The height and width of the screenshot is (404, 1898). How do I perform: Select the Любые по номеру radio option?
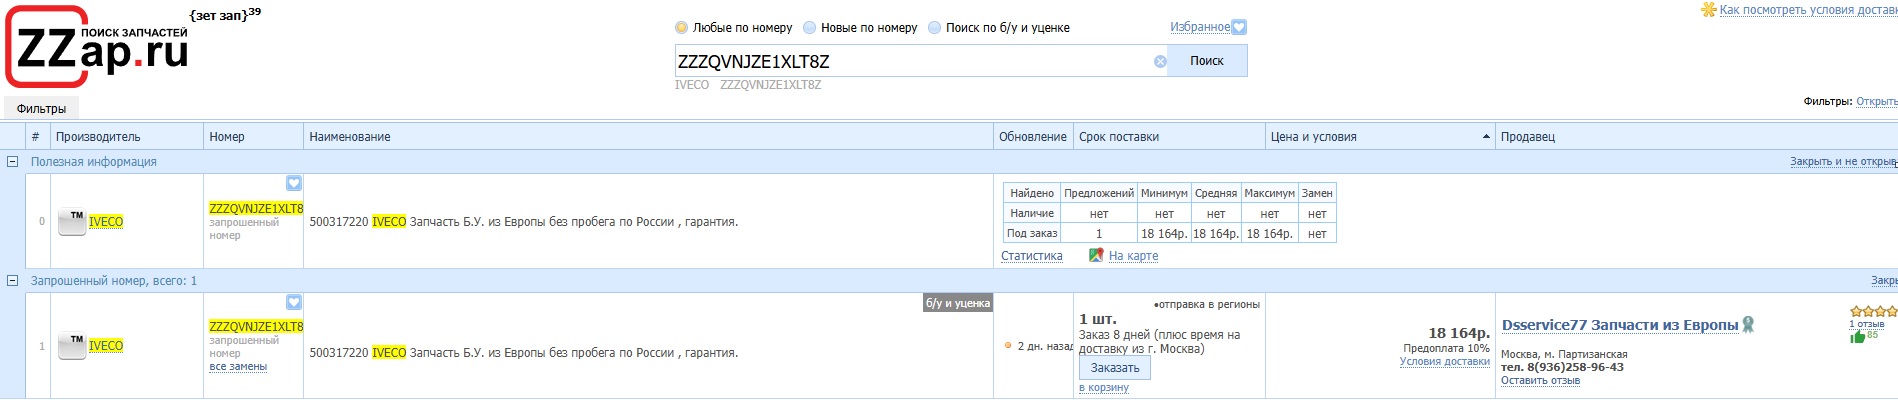682,28
